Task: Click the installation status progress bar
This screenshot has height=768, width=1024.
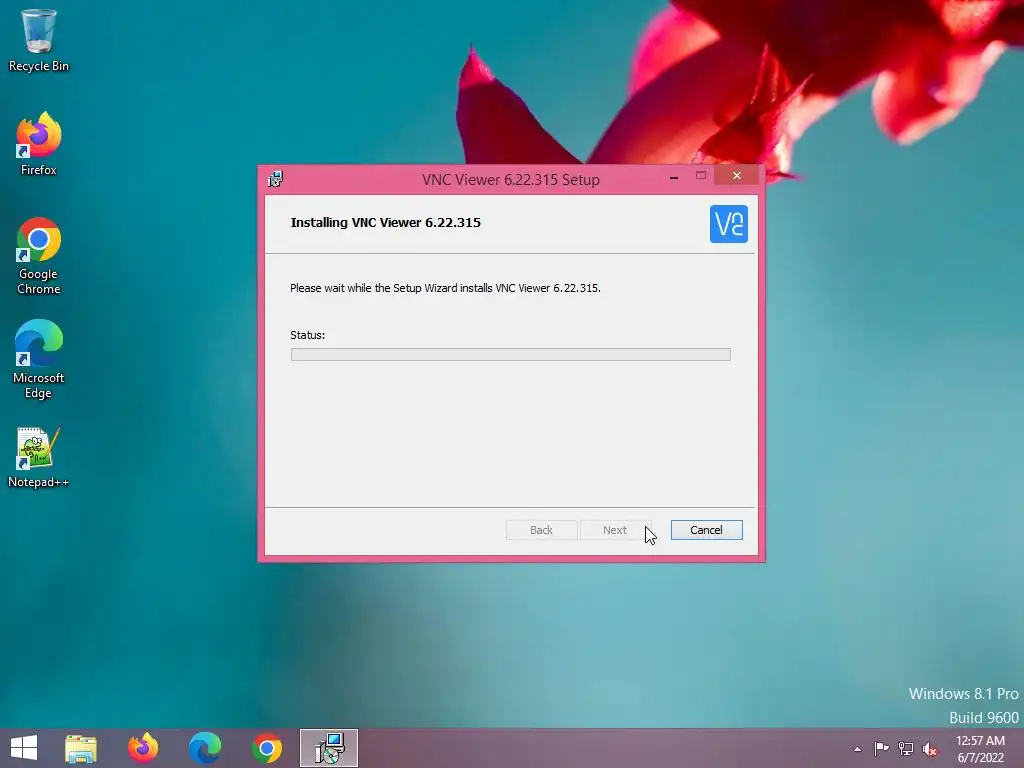Action: (x=511, y=354)
